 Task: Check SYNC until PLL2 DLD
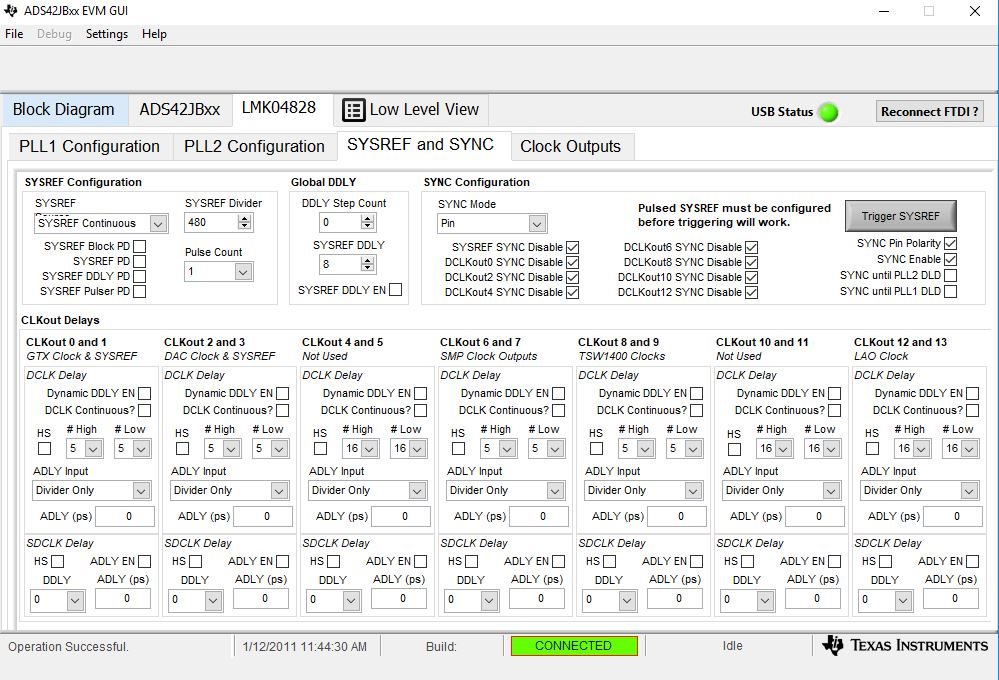(950, 275)
